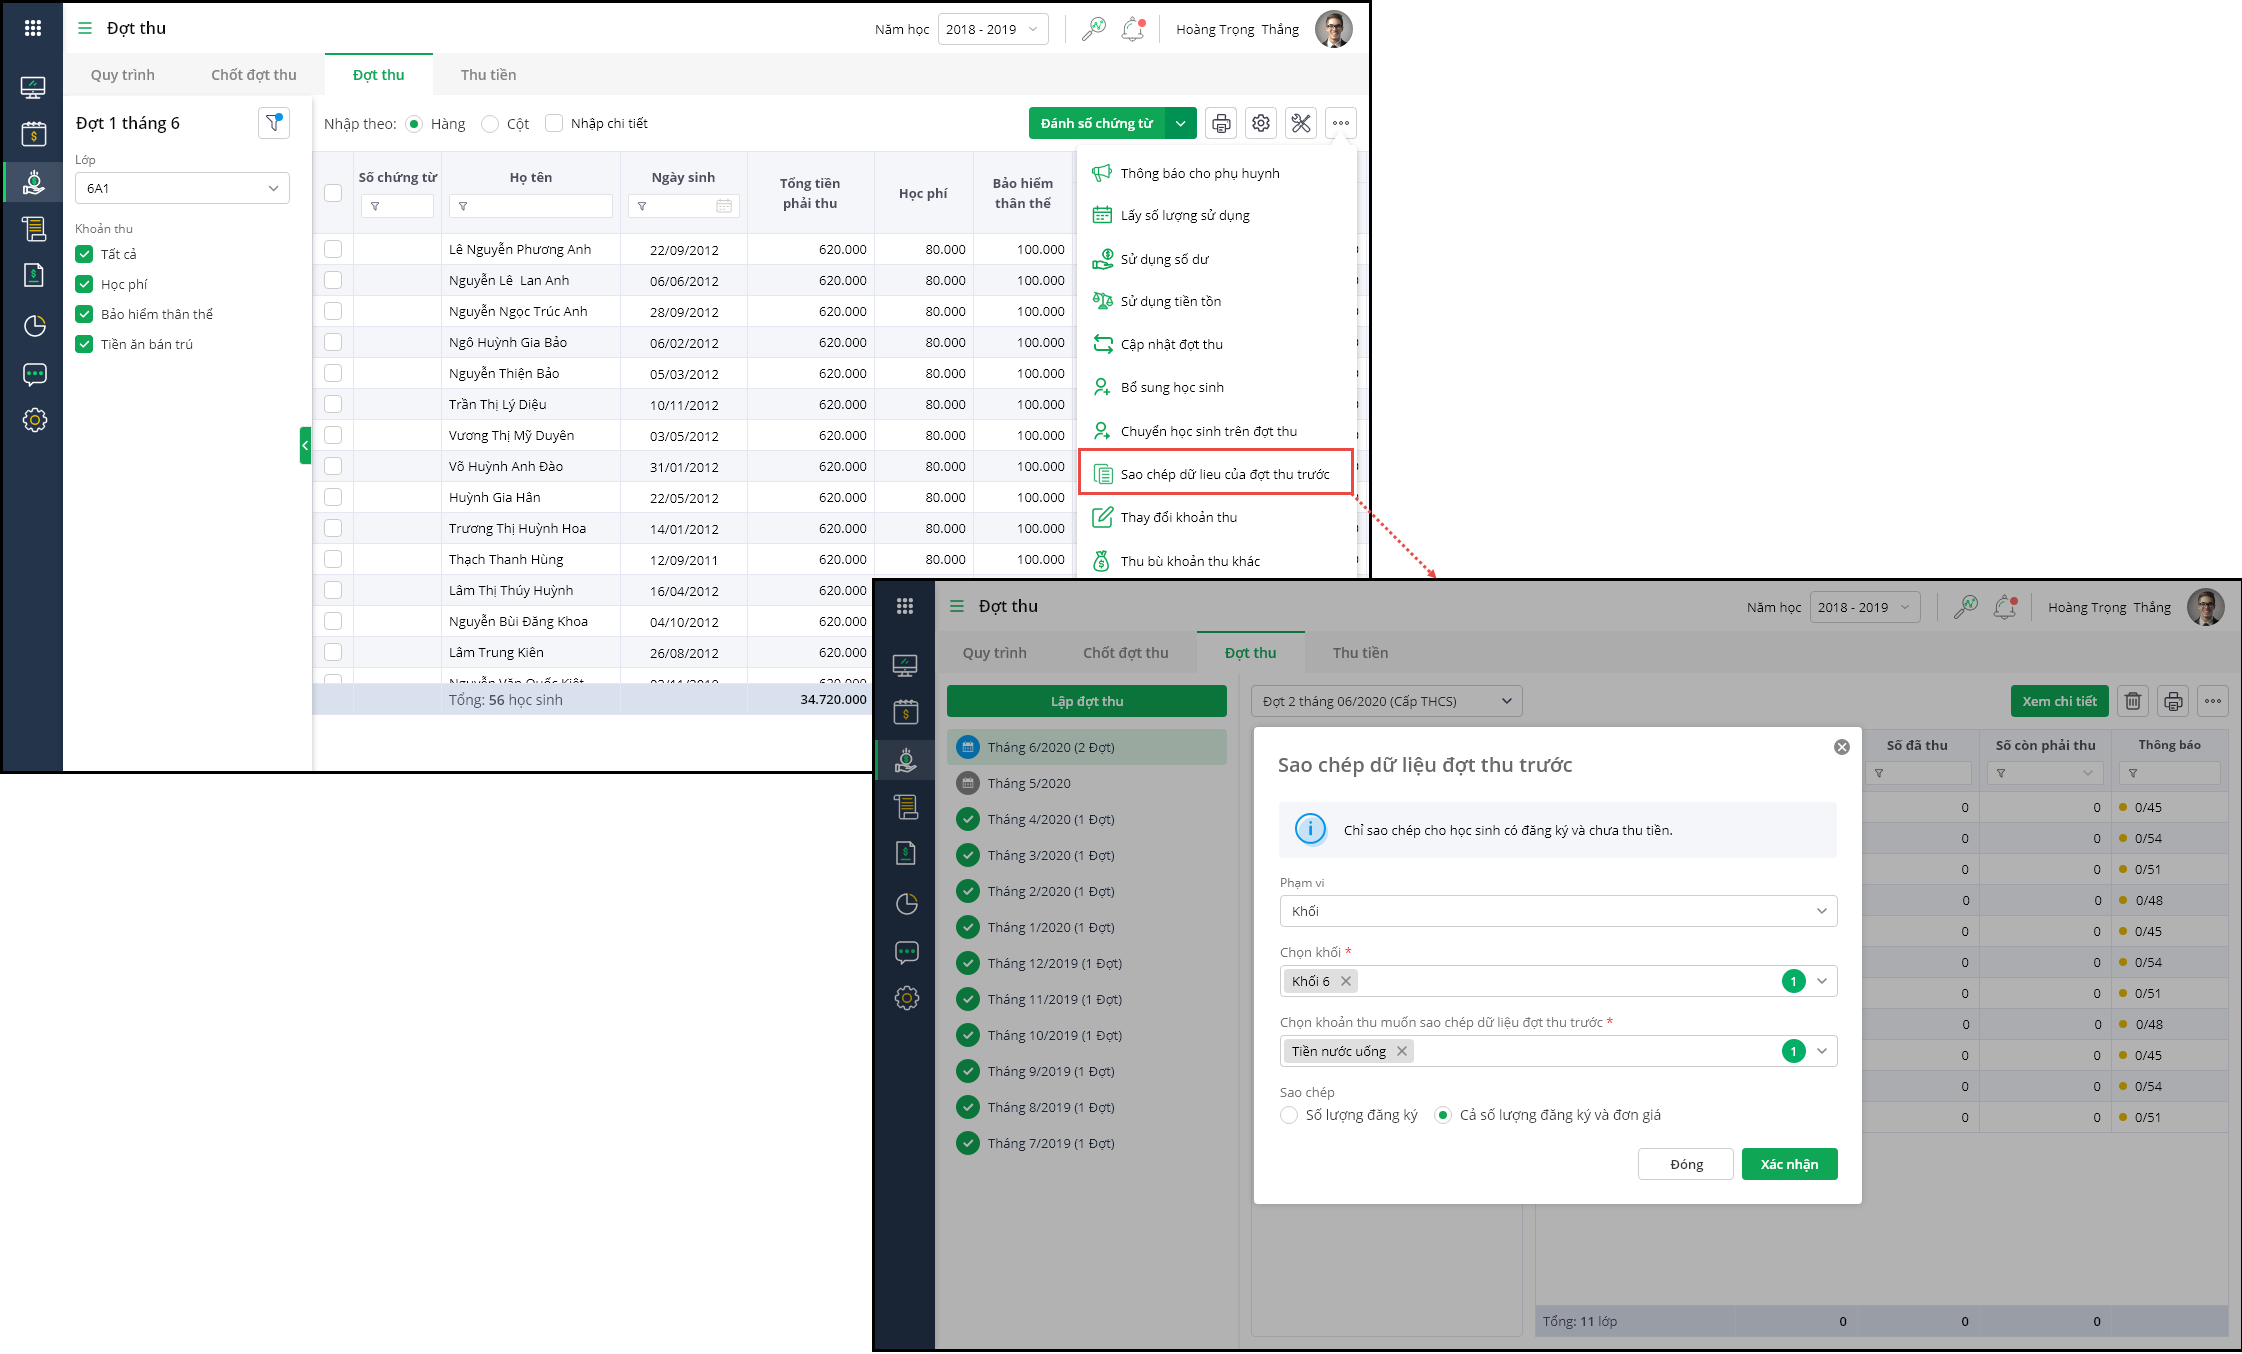The height and width of the screenshot is (1354, 2242).
Task: Uncheck the Học phí checkbox
Action: pyautogui.click(x=85, y=284)
